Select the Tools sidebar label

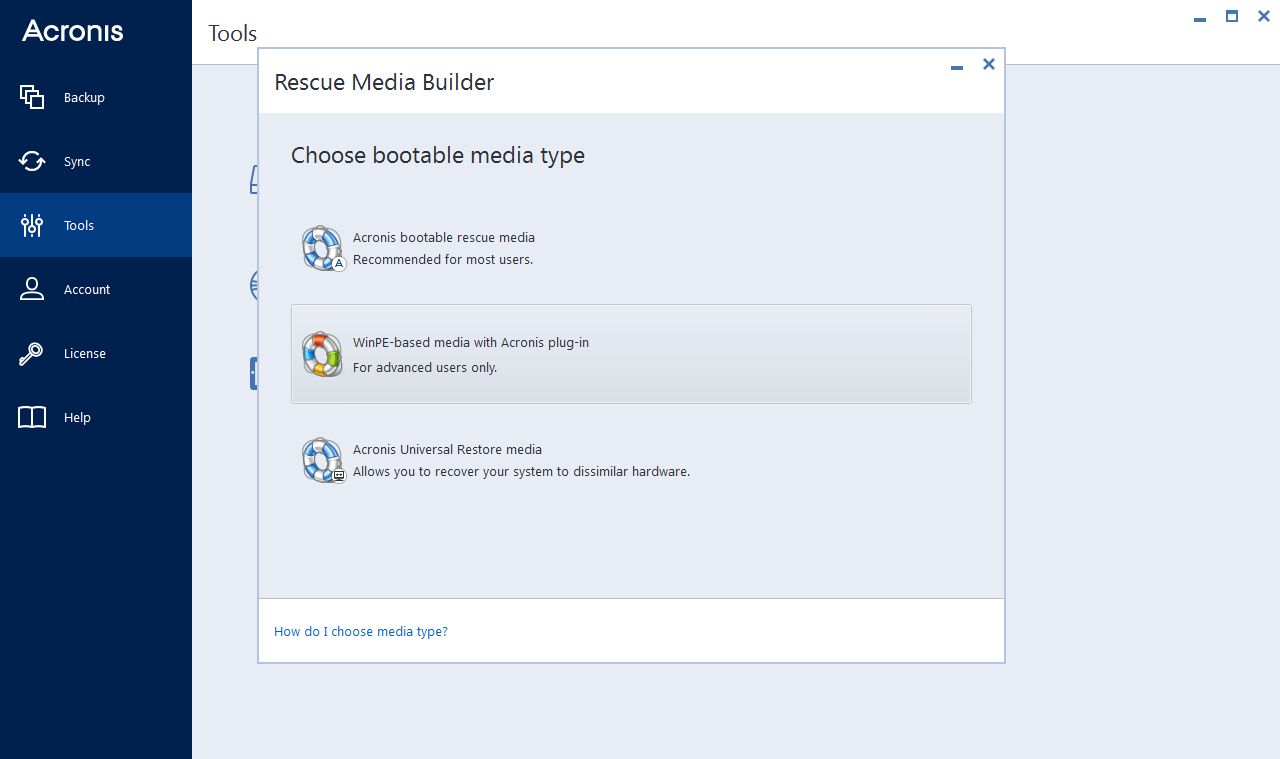(x=79, y=225)
